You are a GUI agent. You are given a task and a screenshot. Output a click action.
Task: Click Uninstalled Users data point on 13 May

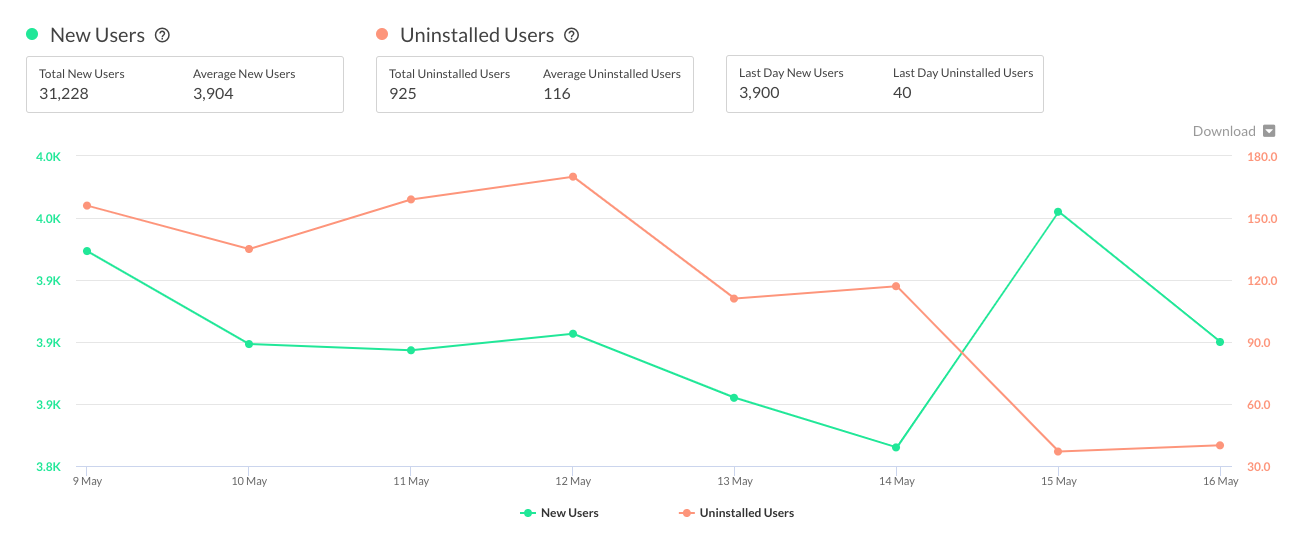(x=734, y=298)
